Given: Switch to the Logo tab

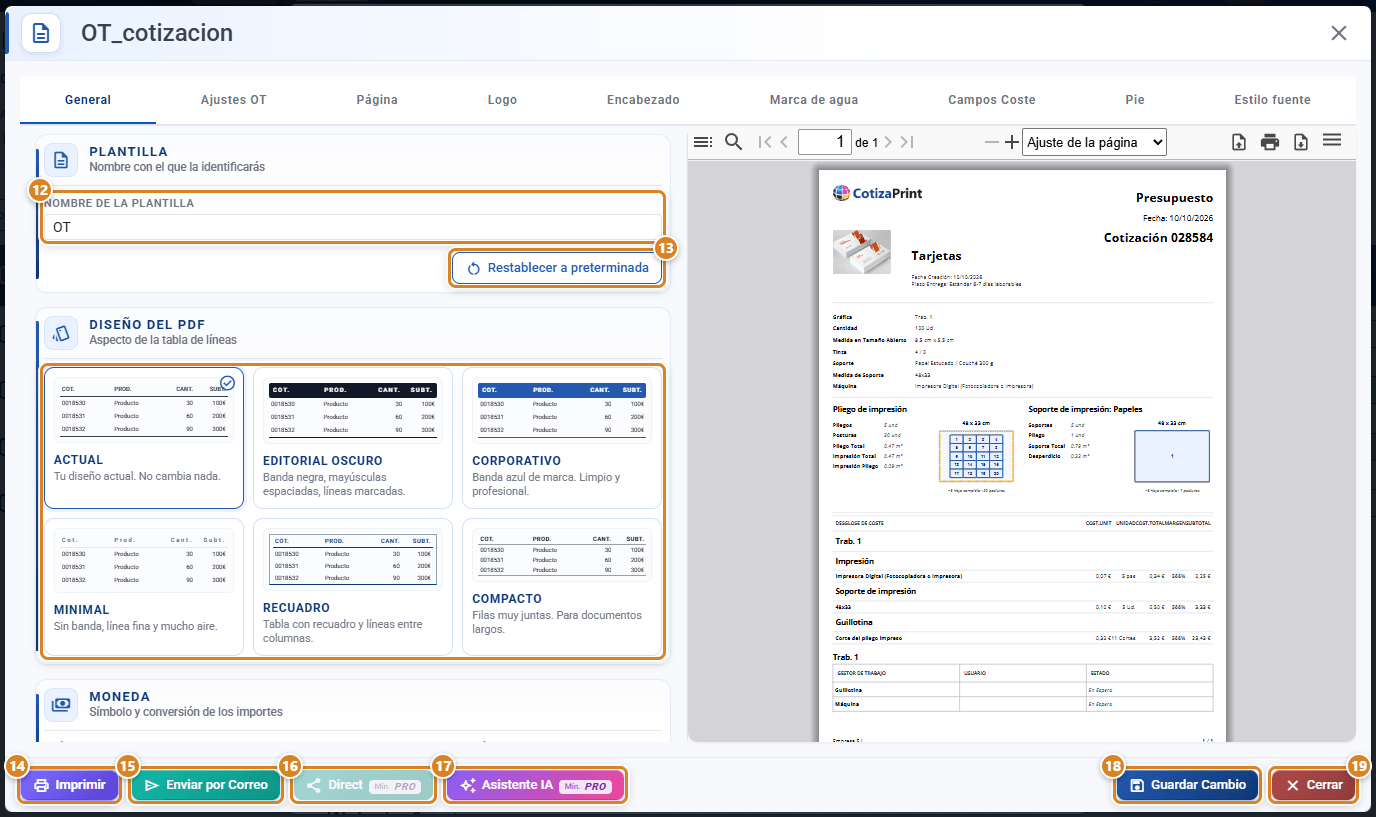Looking at the screenshot, I should 503,100.
